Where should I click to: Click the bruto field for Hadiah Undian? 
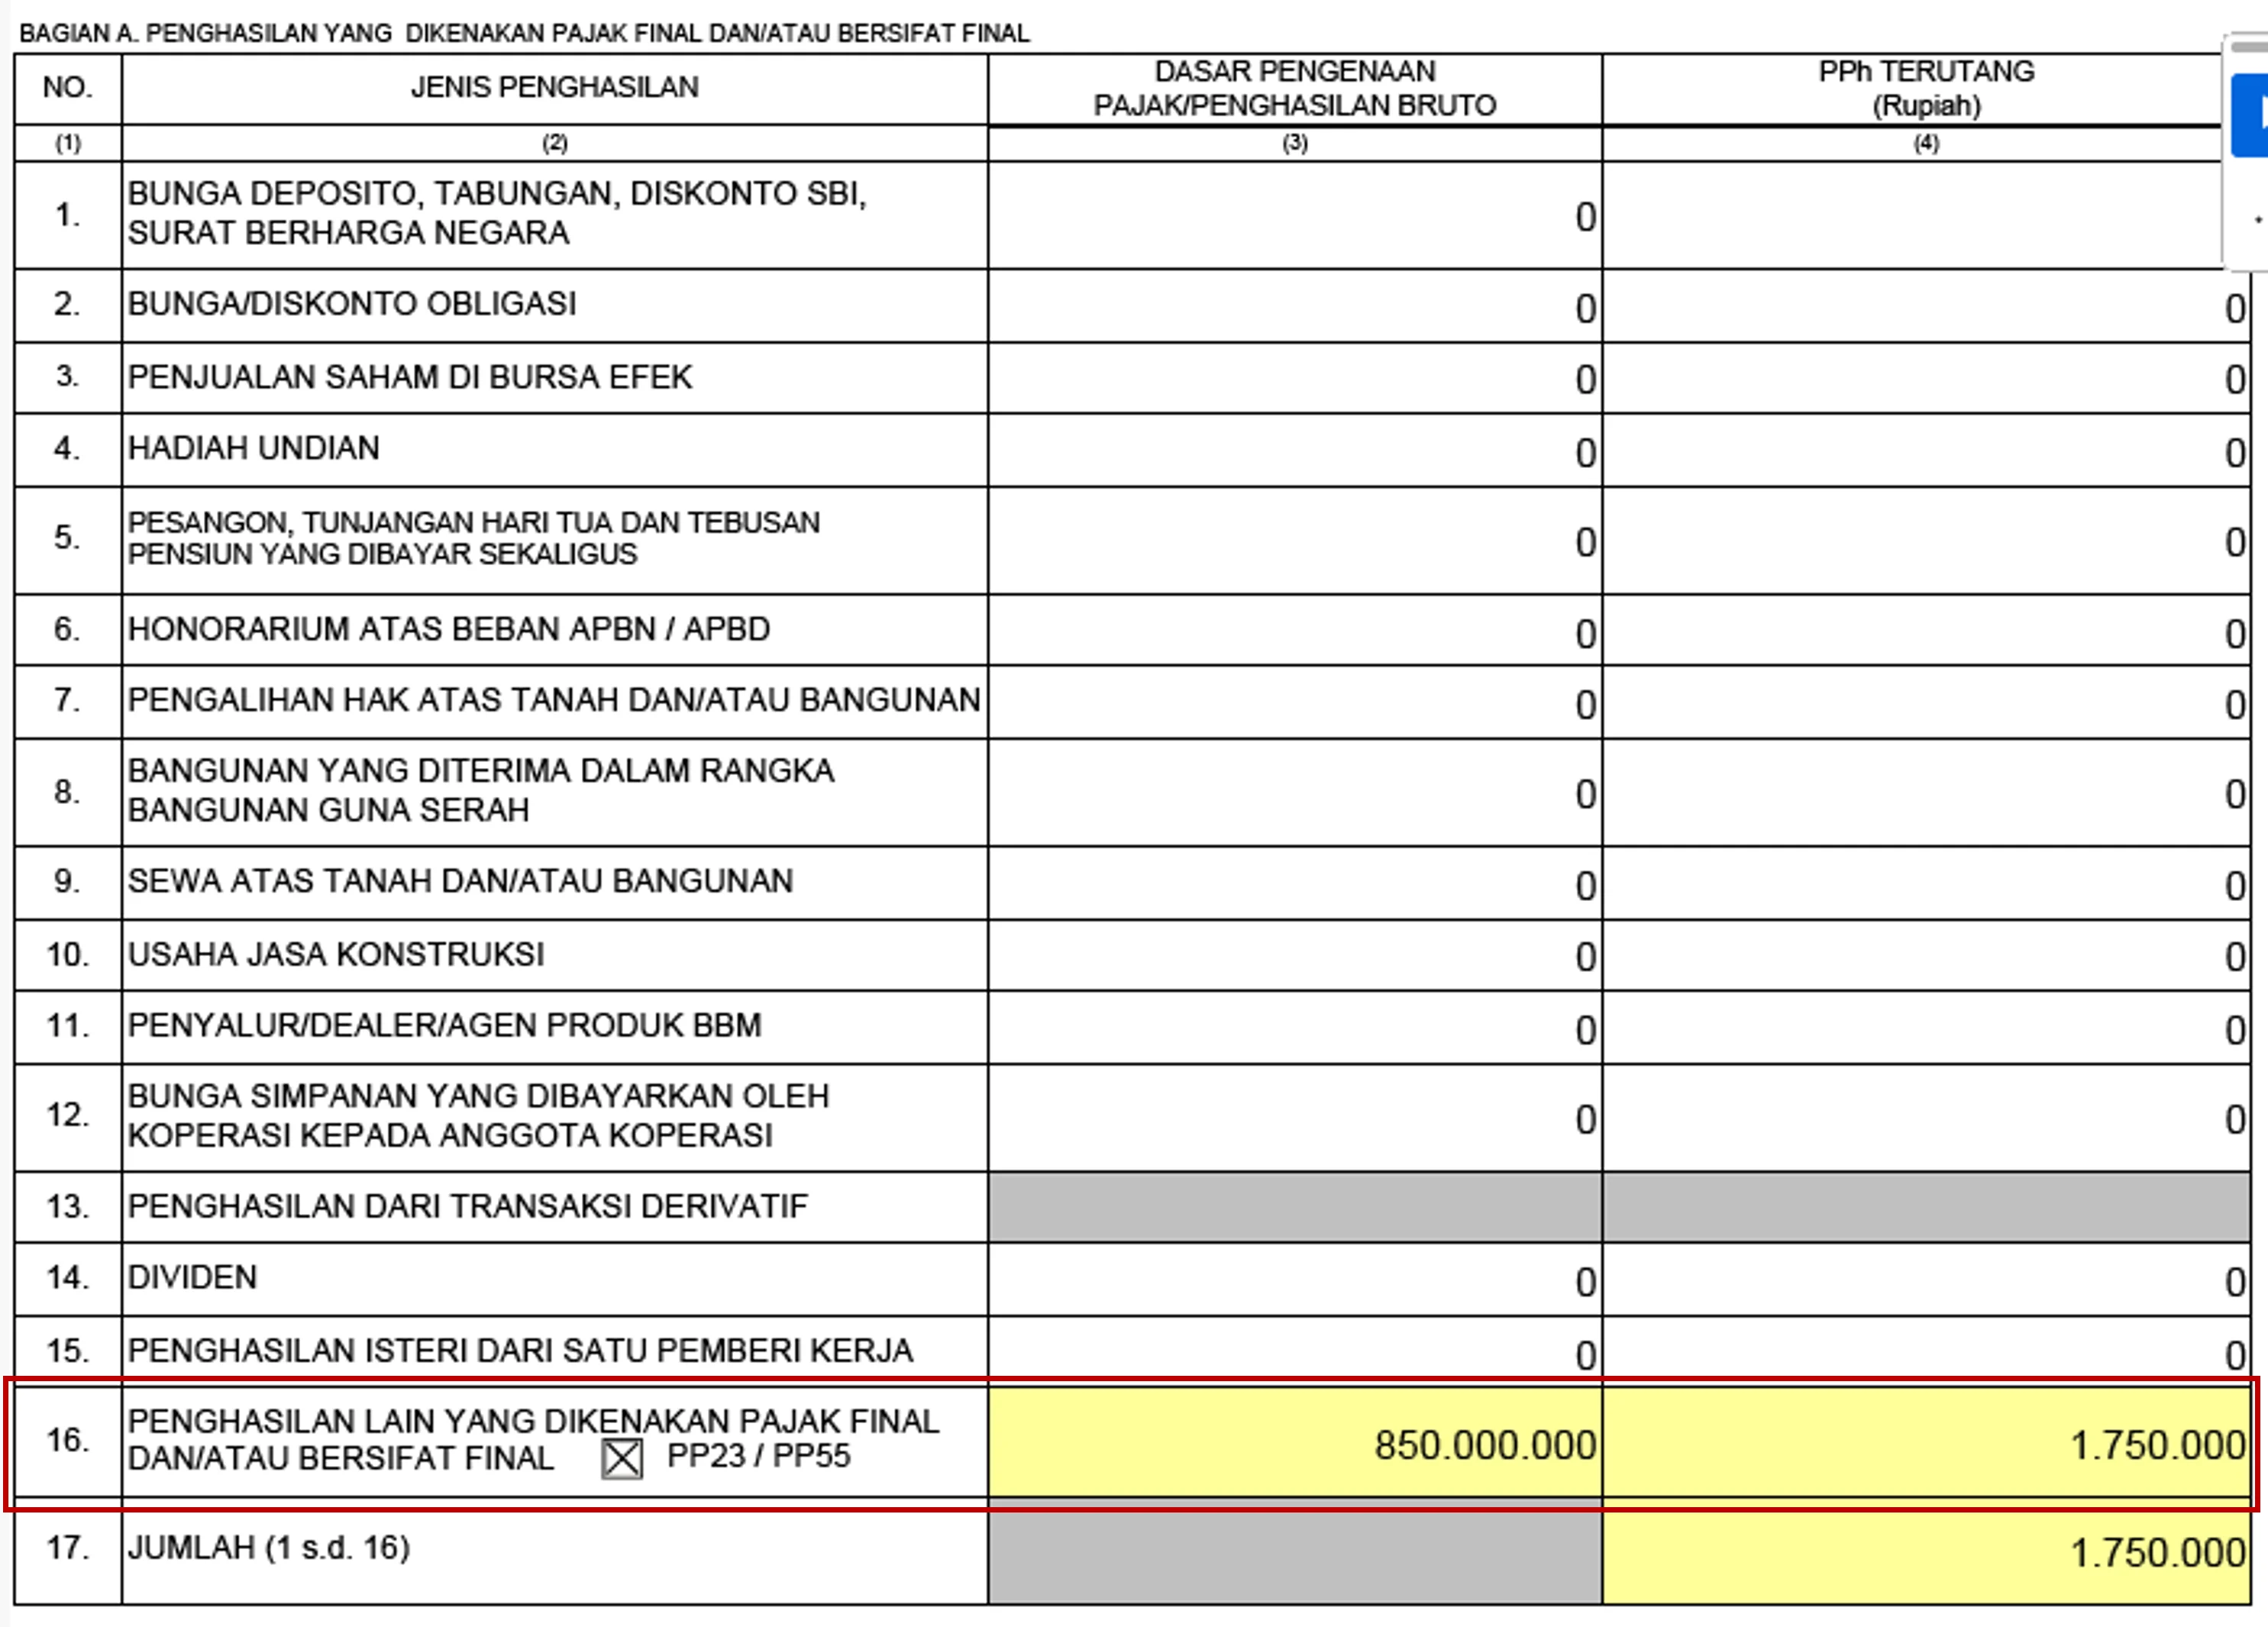[1295, 451]
